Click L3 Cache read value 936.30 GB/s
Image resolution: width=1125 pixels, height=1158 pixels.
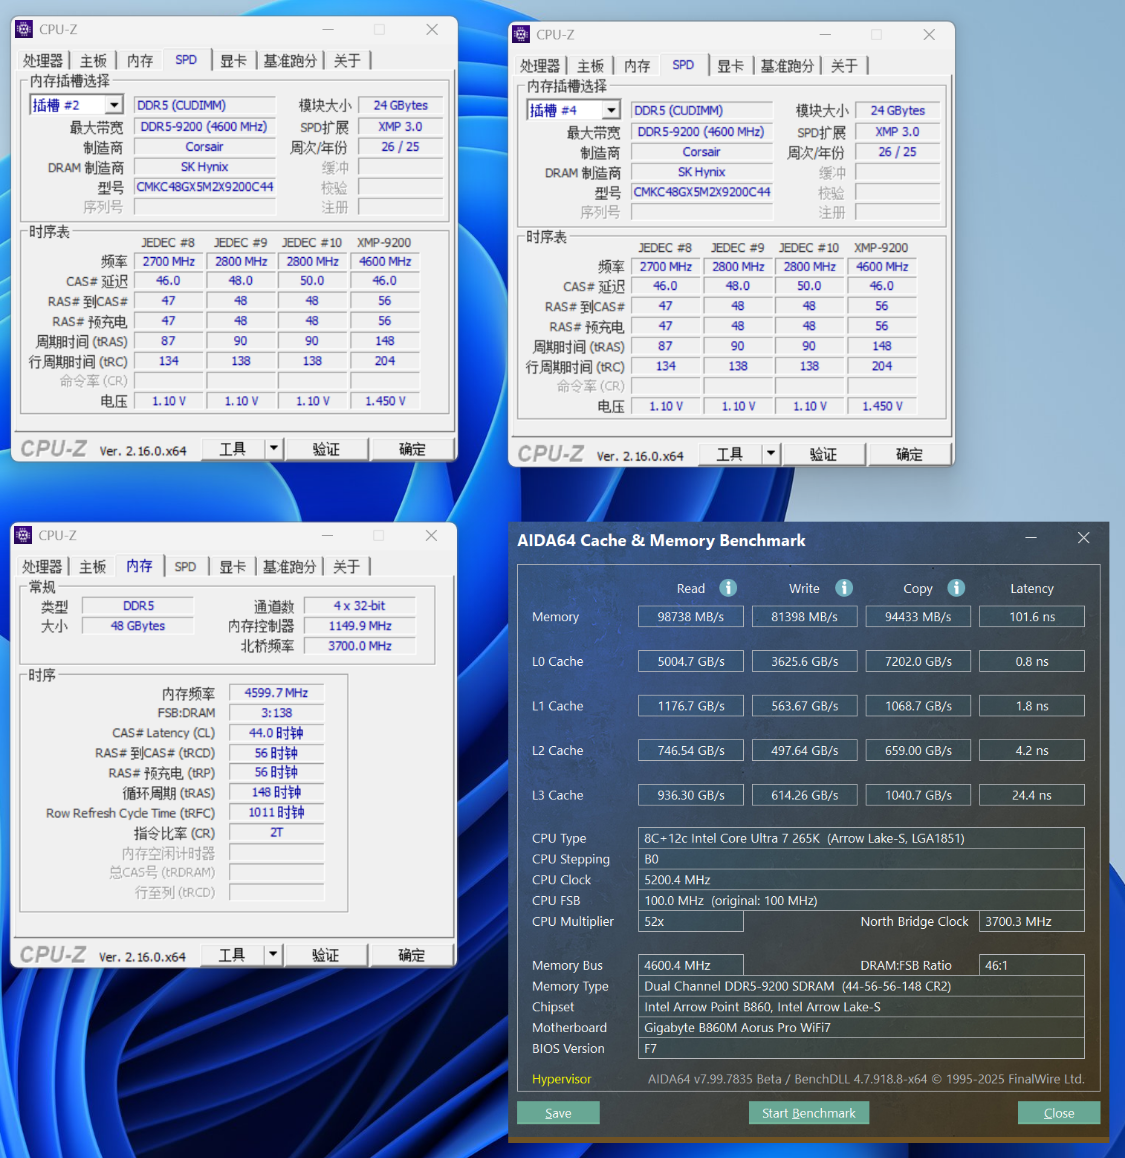pos(691,795)
